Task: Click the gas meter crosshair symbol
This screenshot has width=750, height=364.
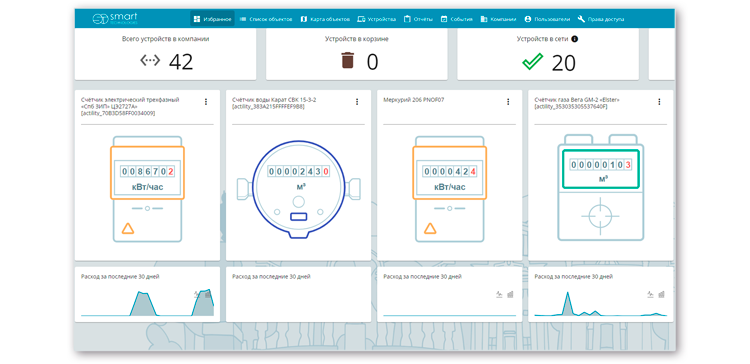Action: [600, 216]
